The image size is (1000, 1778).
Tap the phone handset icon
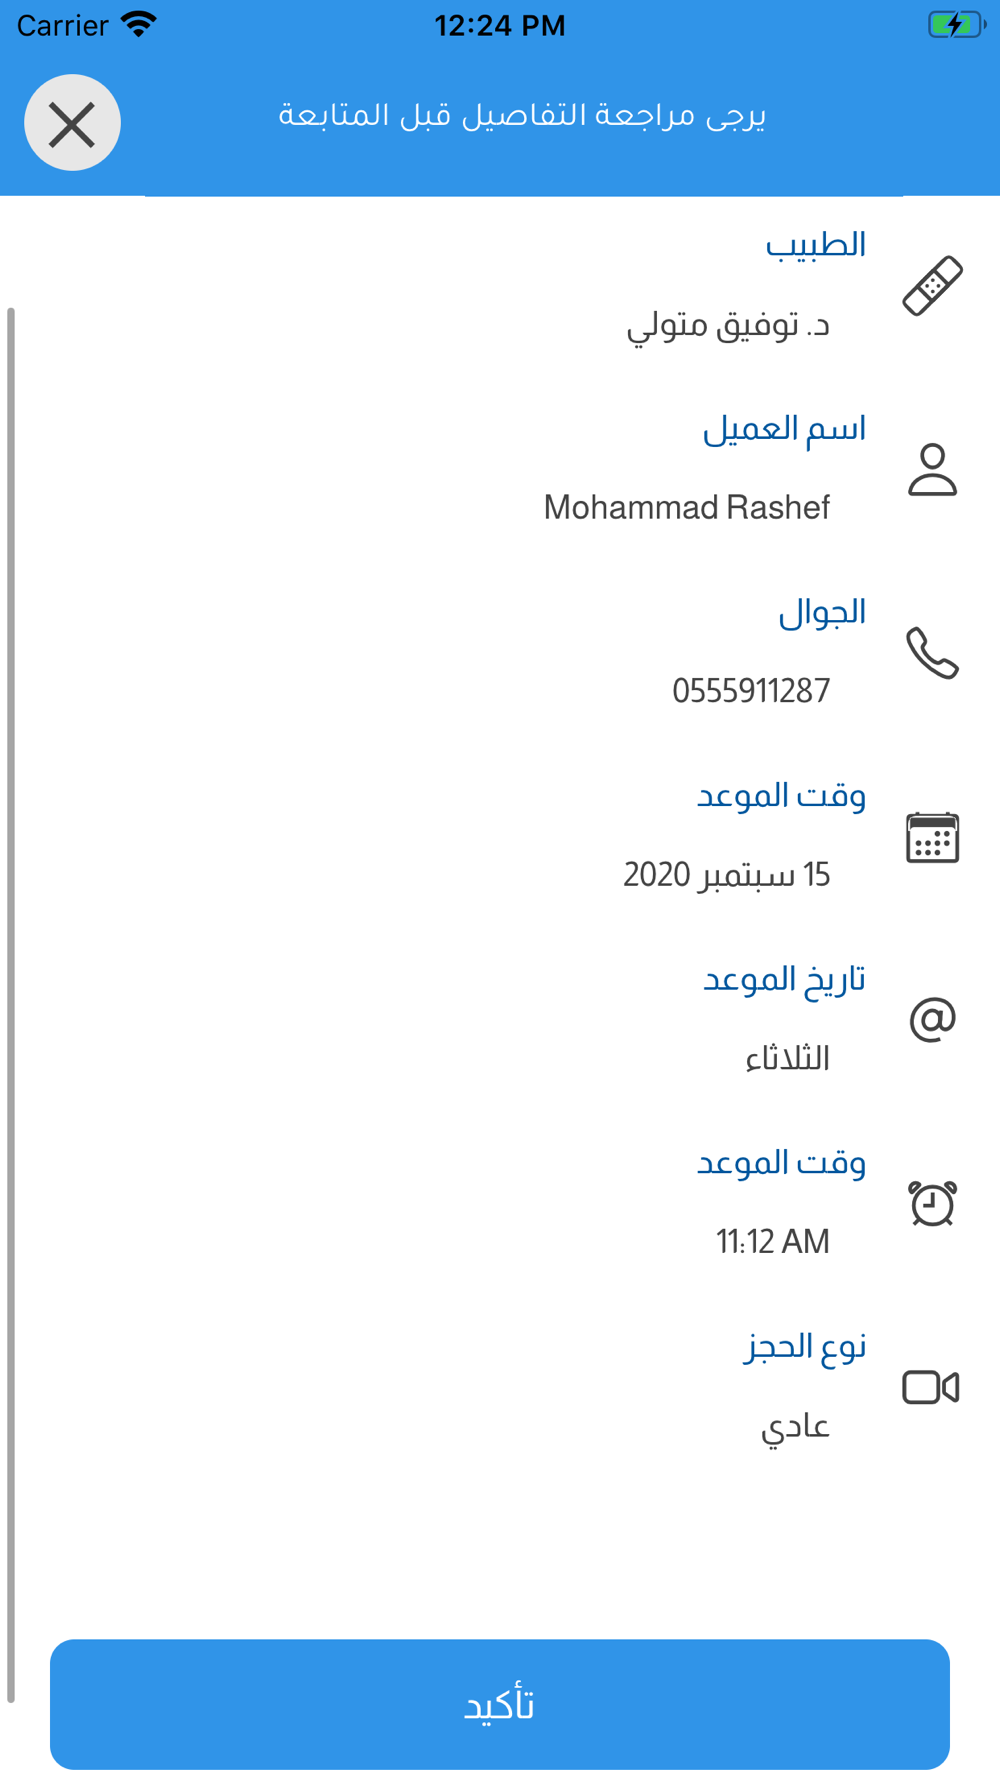[x=932, y=653]
